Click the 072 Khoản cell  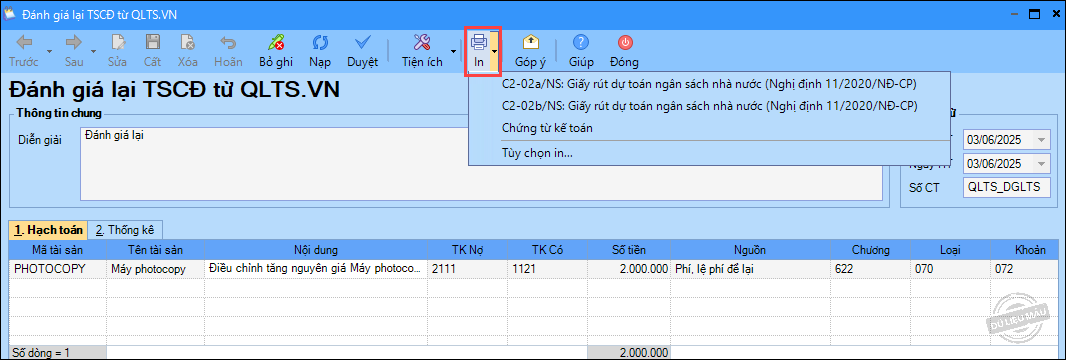tap(1024, 269)
